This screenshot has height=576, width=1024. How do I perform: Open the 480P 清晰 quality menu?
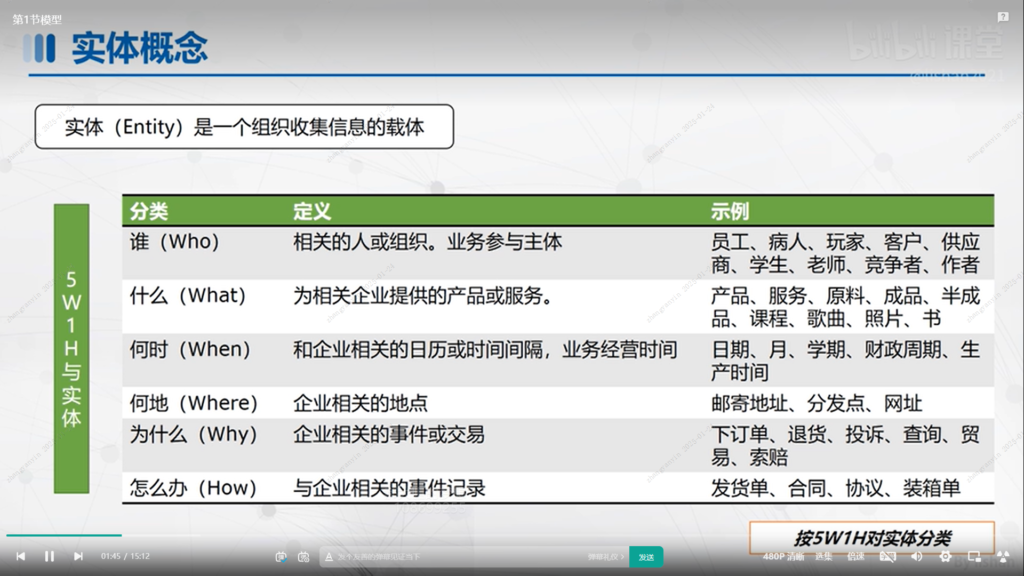(x=783, y=556)
